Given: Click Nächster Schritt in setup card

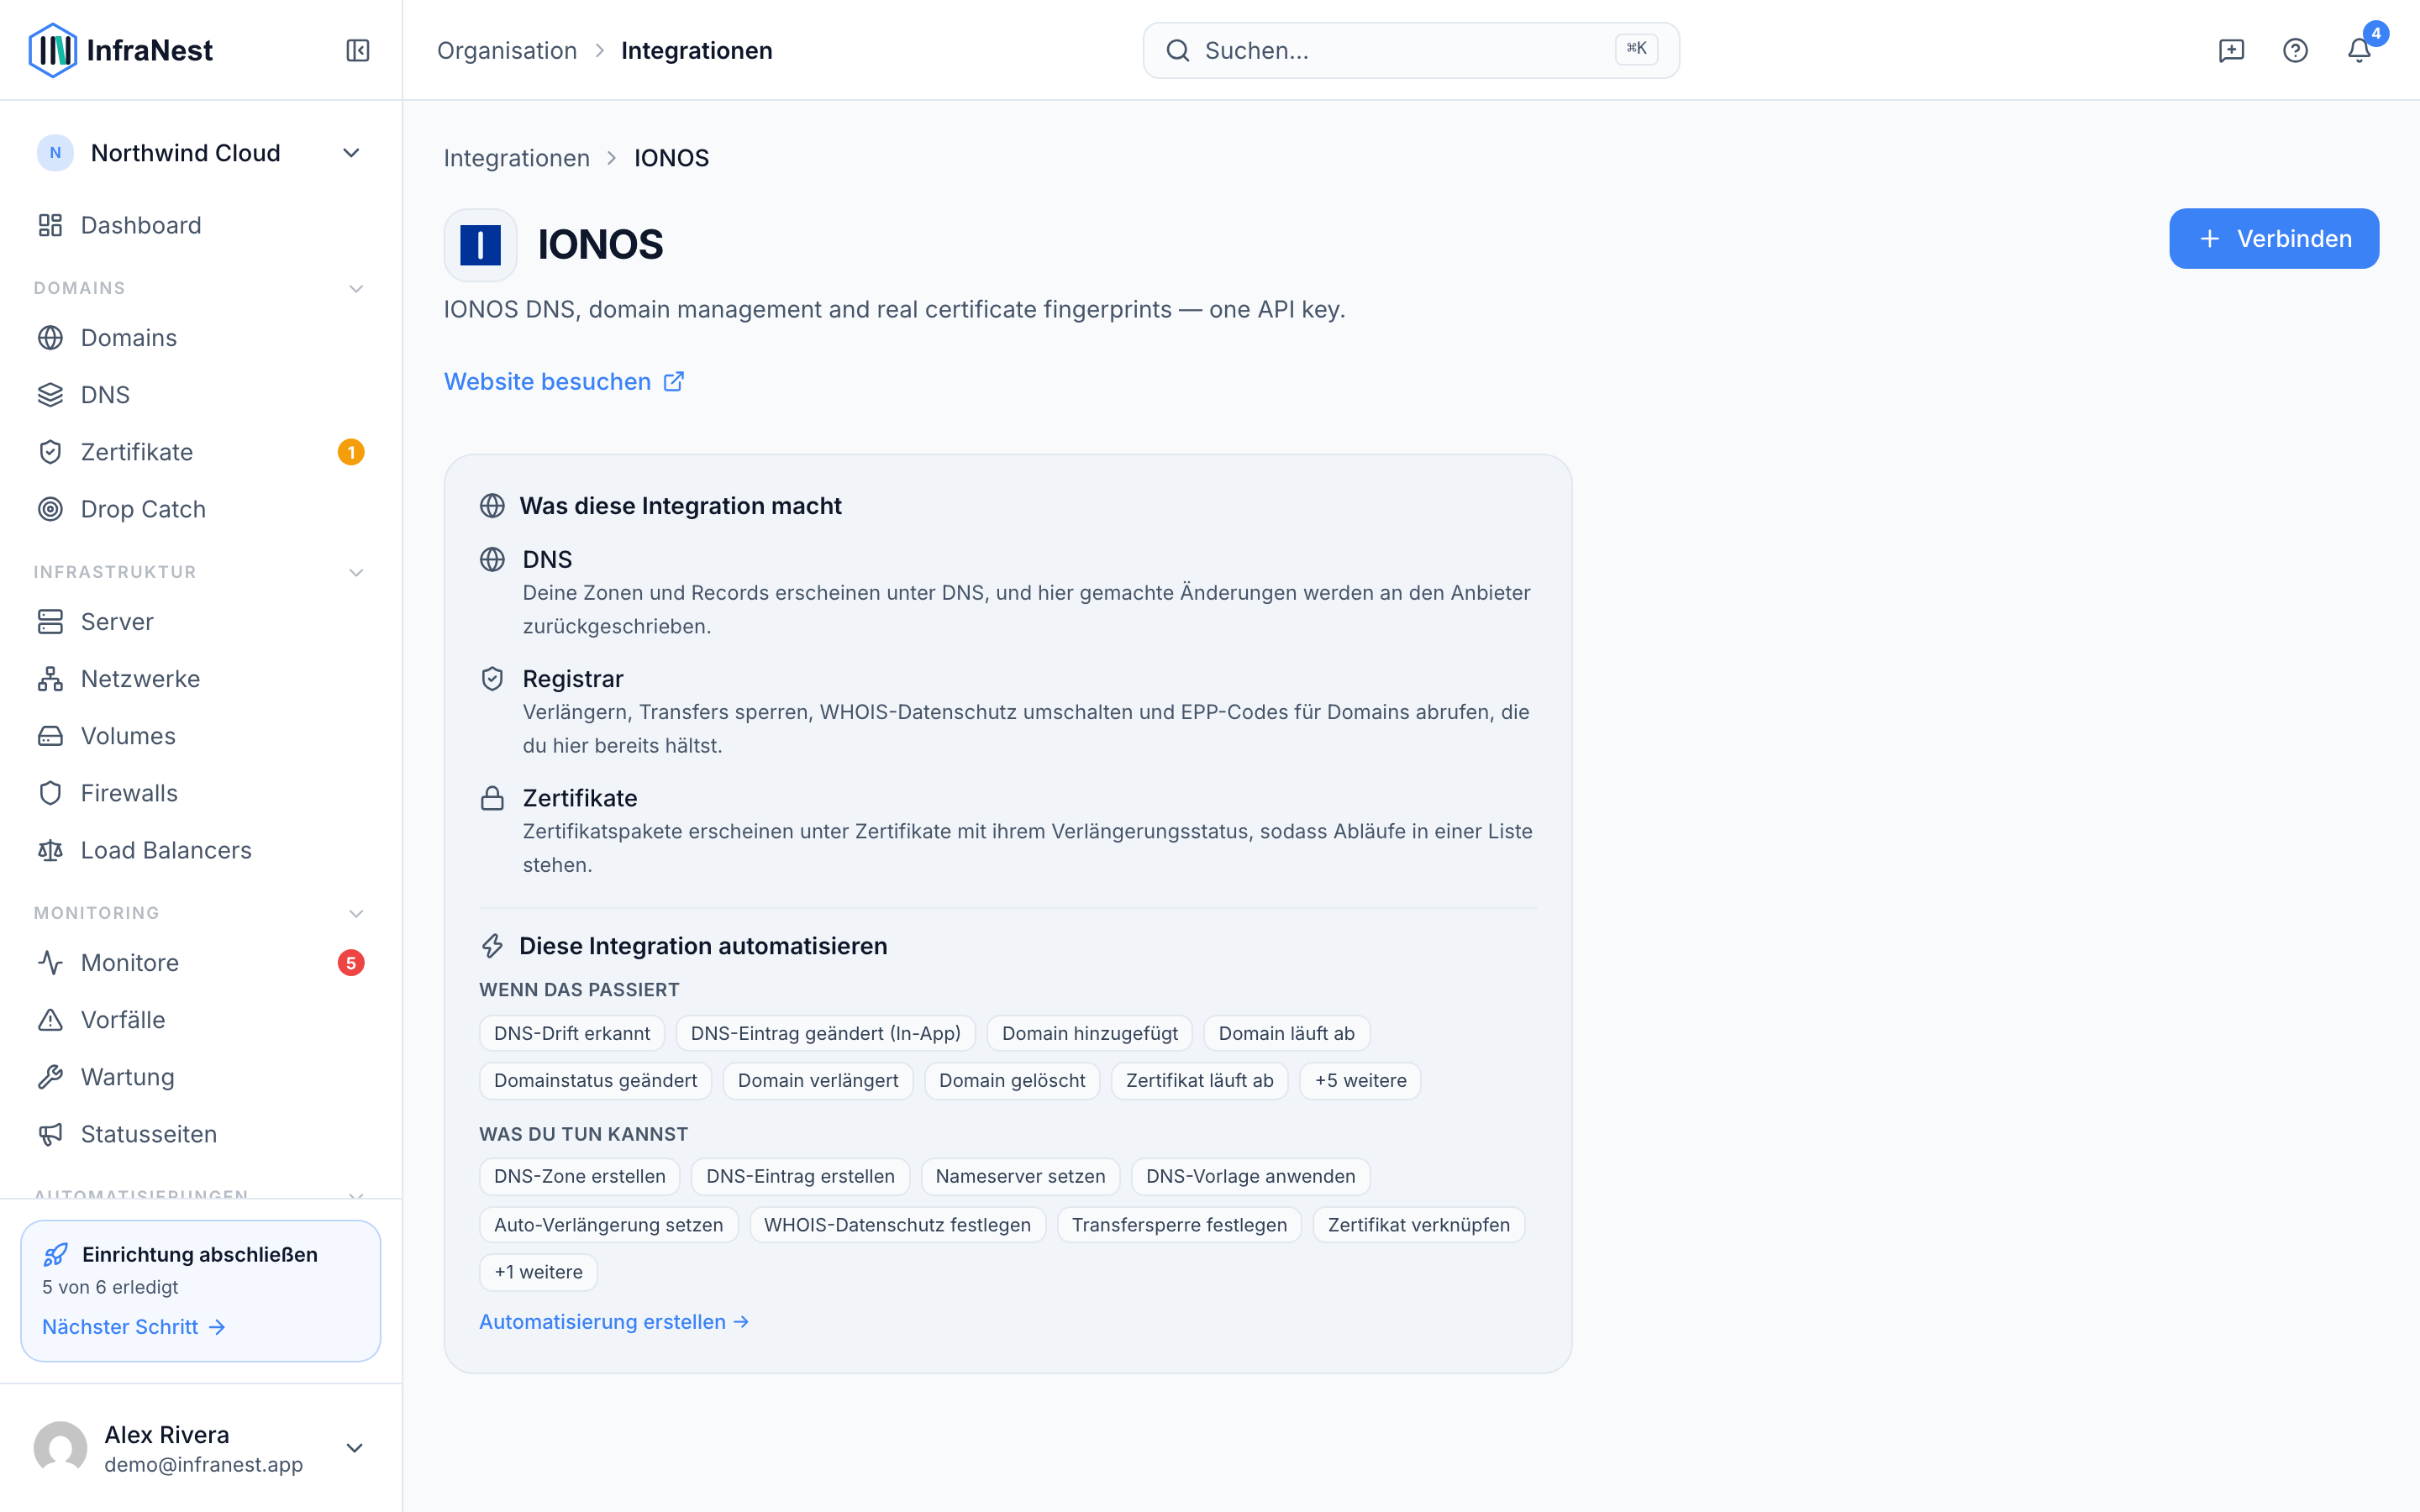Looking at the screenshot, I should pos(134,1327).
